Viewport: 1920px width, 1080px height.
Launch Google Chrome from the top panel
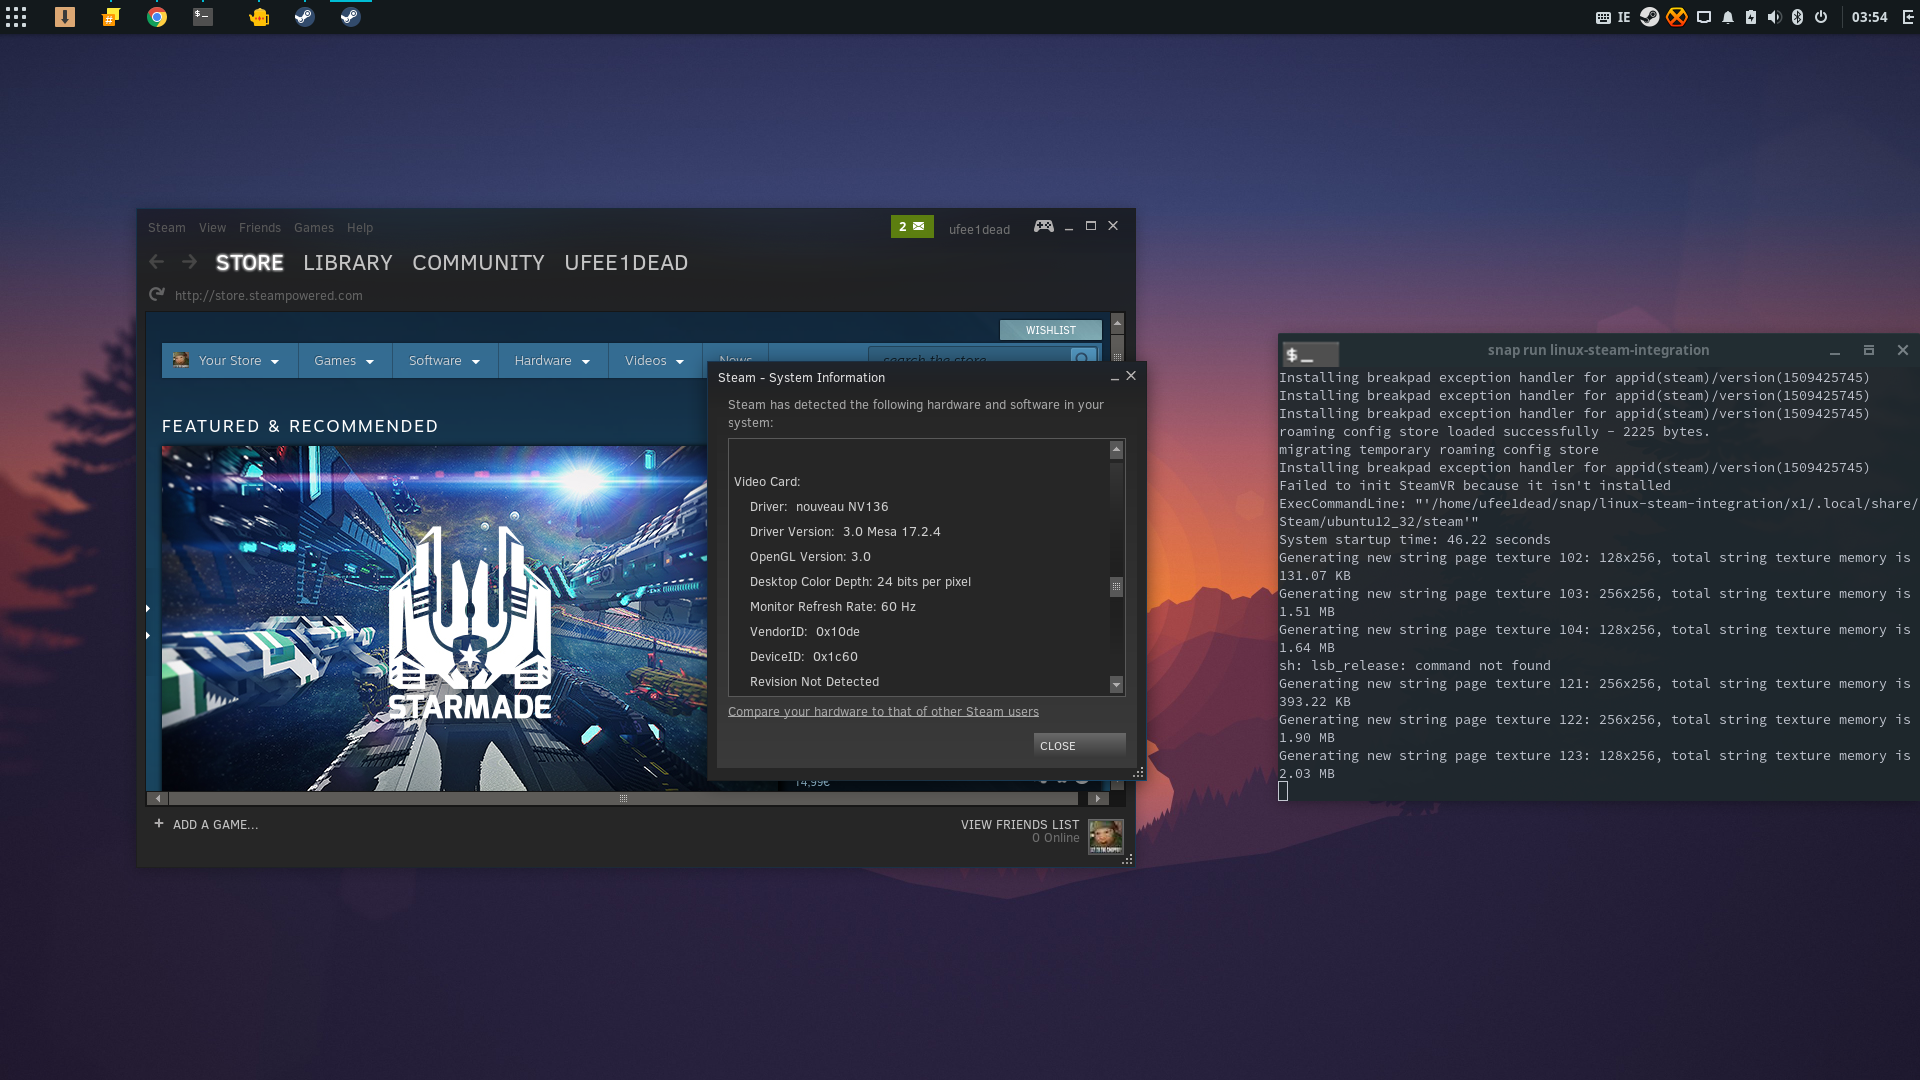[x=157, y=17]
